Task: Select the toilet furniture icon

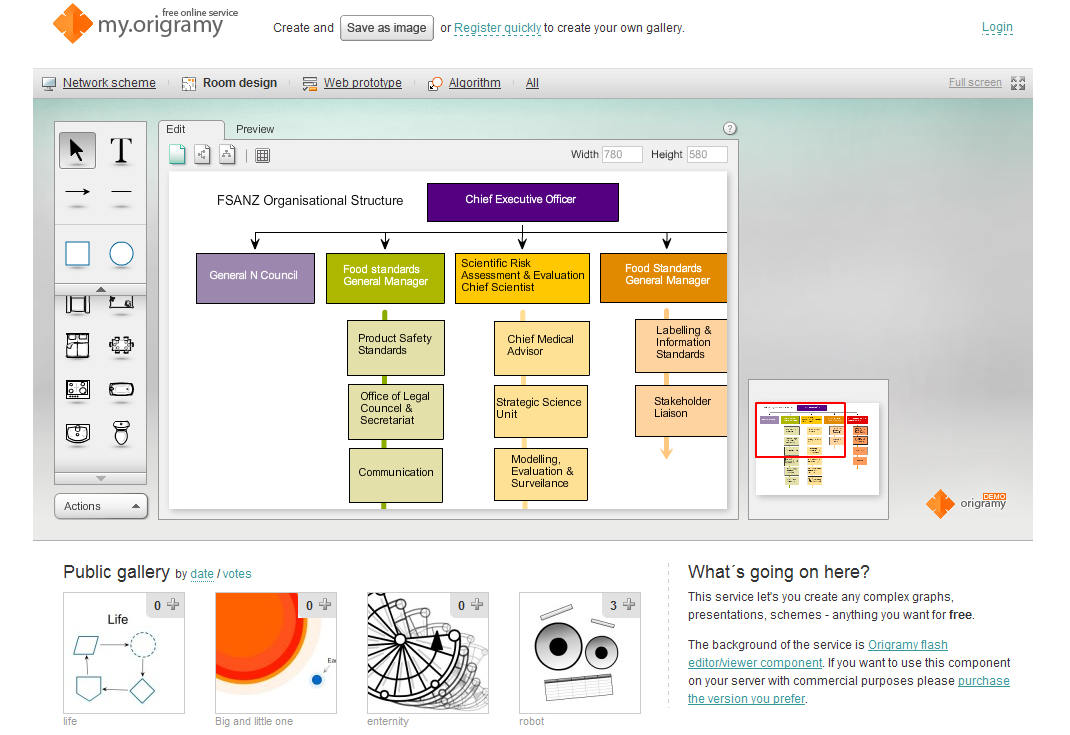Action: (121, 433)
